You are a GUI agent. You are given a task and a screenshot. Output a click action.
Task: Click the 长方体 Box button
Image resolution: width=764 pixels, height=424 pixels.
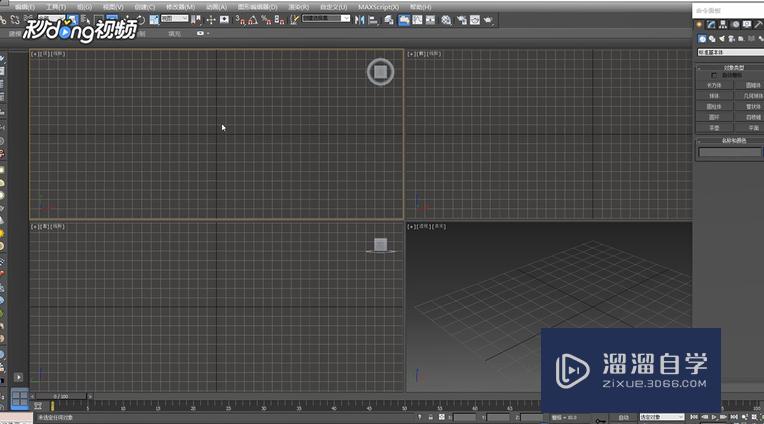[714, 86]
